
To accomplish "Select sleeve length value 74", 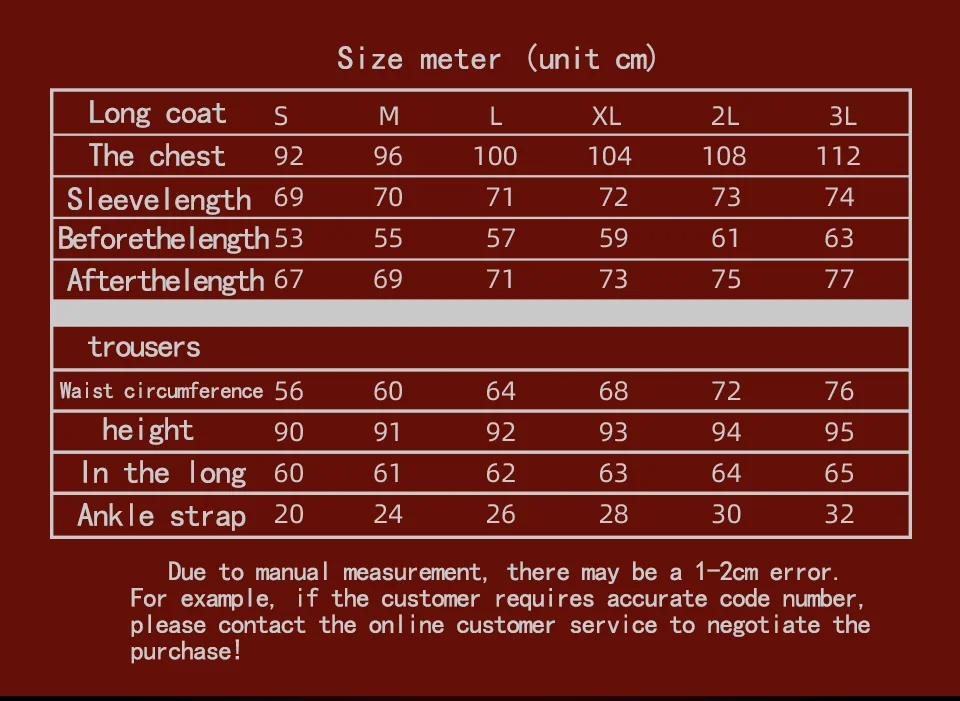I will [839, 197].
